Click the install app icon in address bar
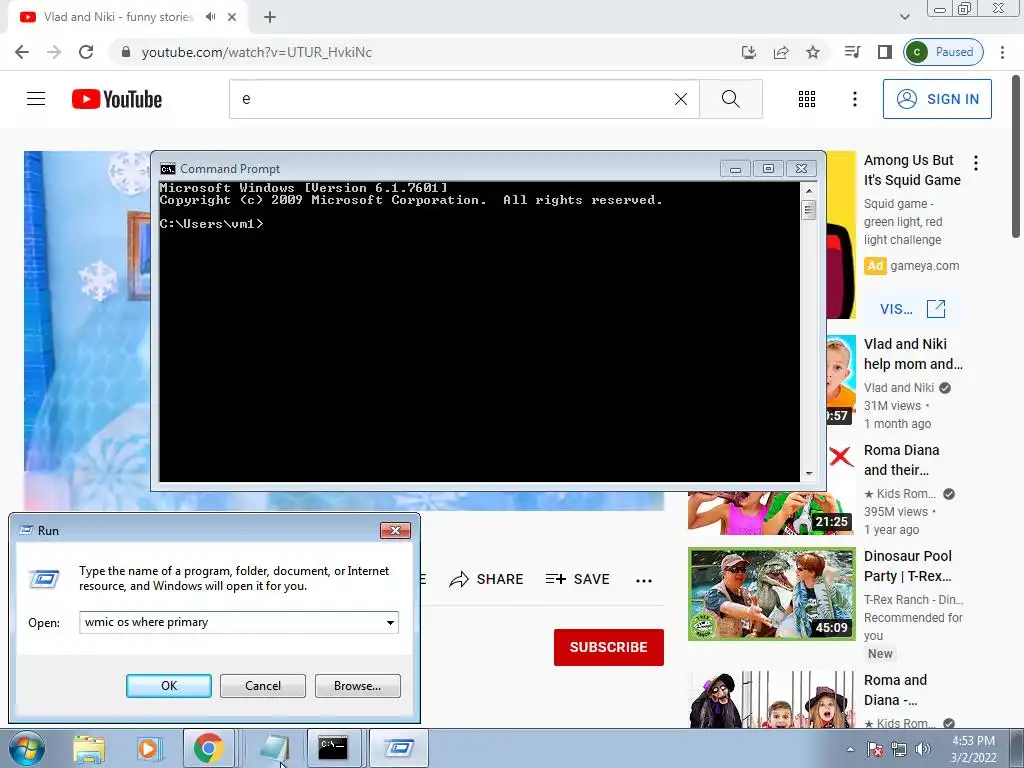 pyautogui.click(x=748, y=52)
